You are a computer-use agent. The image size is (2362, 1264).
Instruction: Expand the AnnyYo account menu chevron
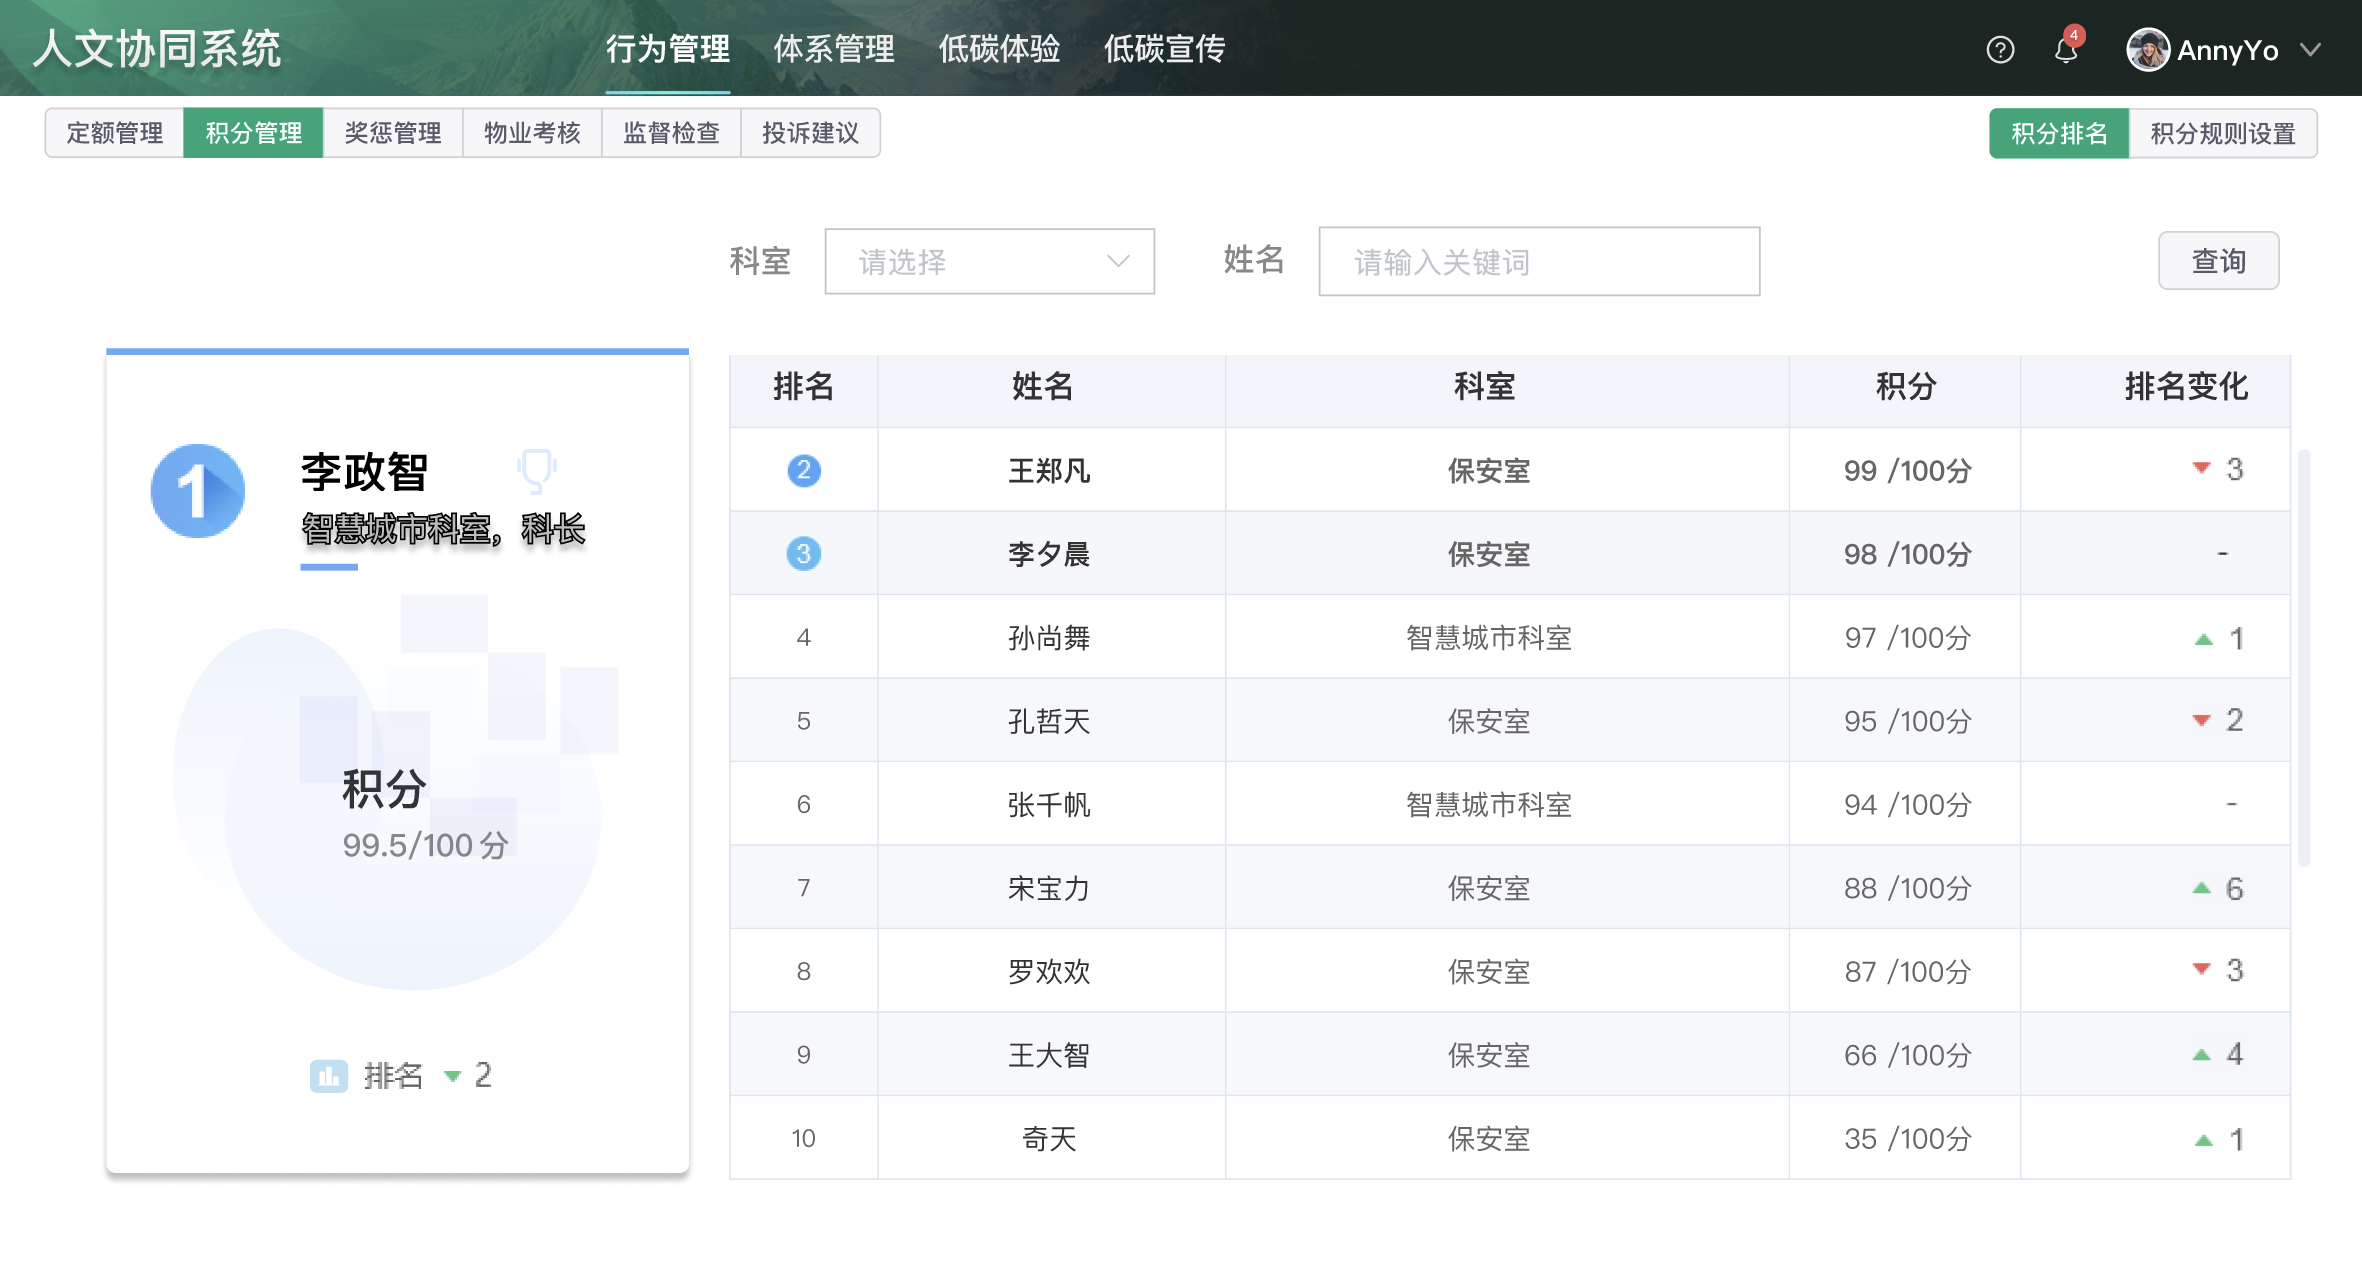pyautogui.click(x=2310, y=50)
